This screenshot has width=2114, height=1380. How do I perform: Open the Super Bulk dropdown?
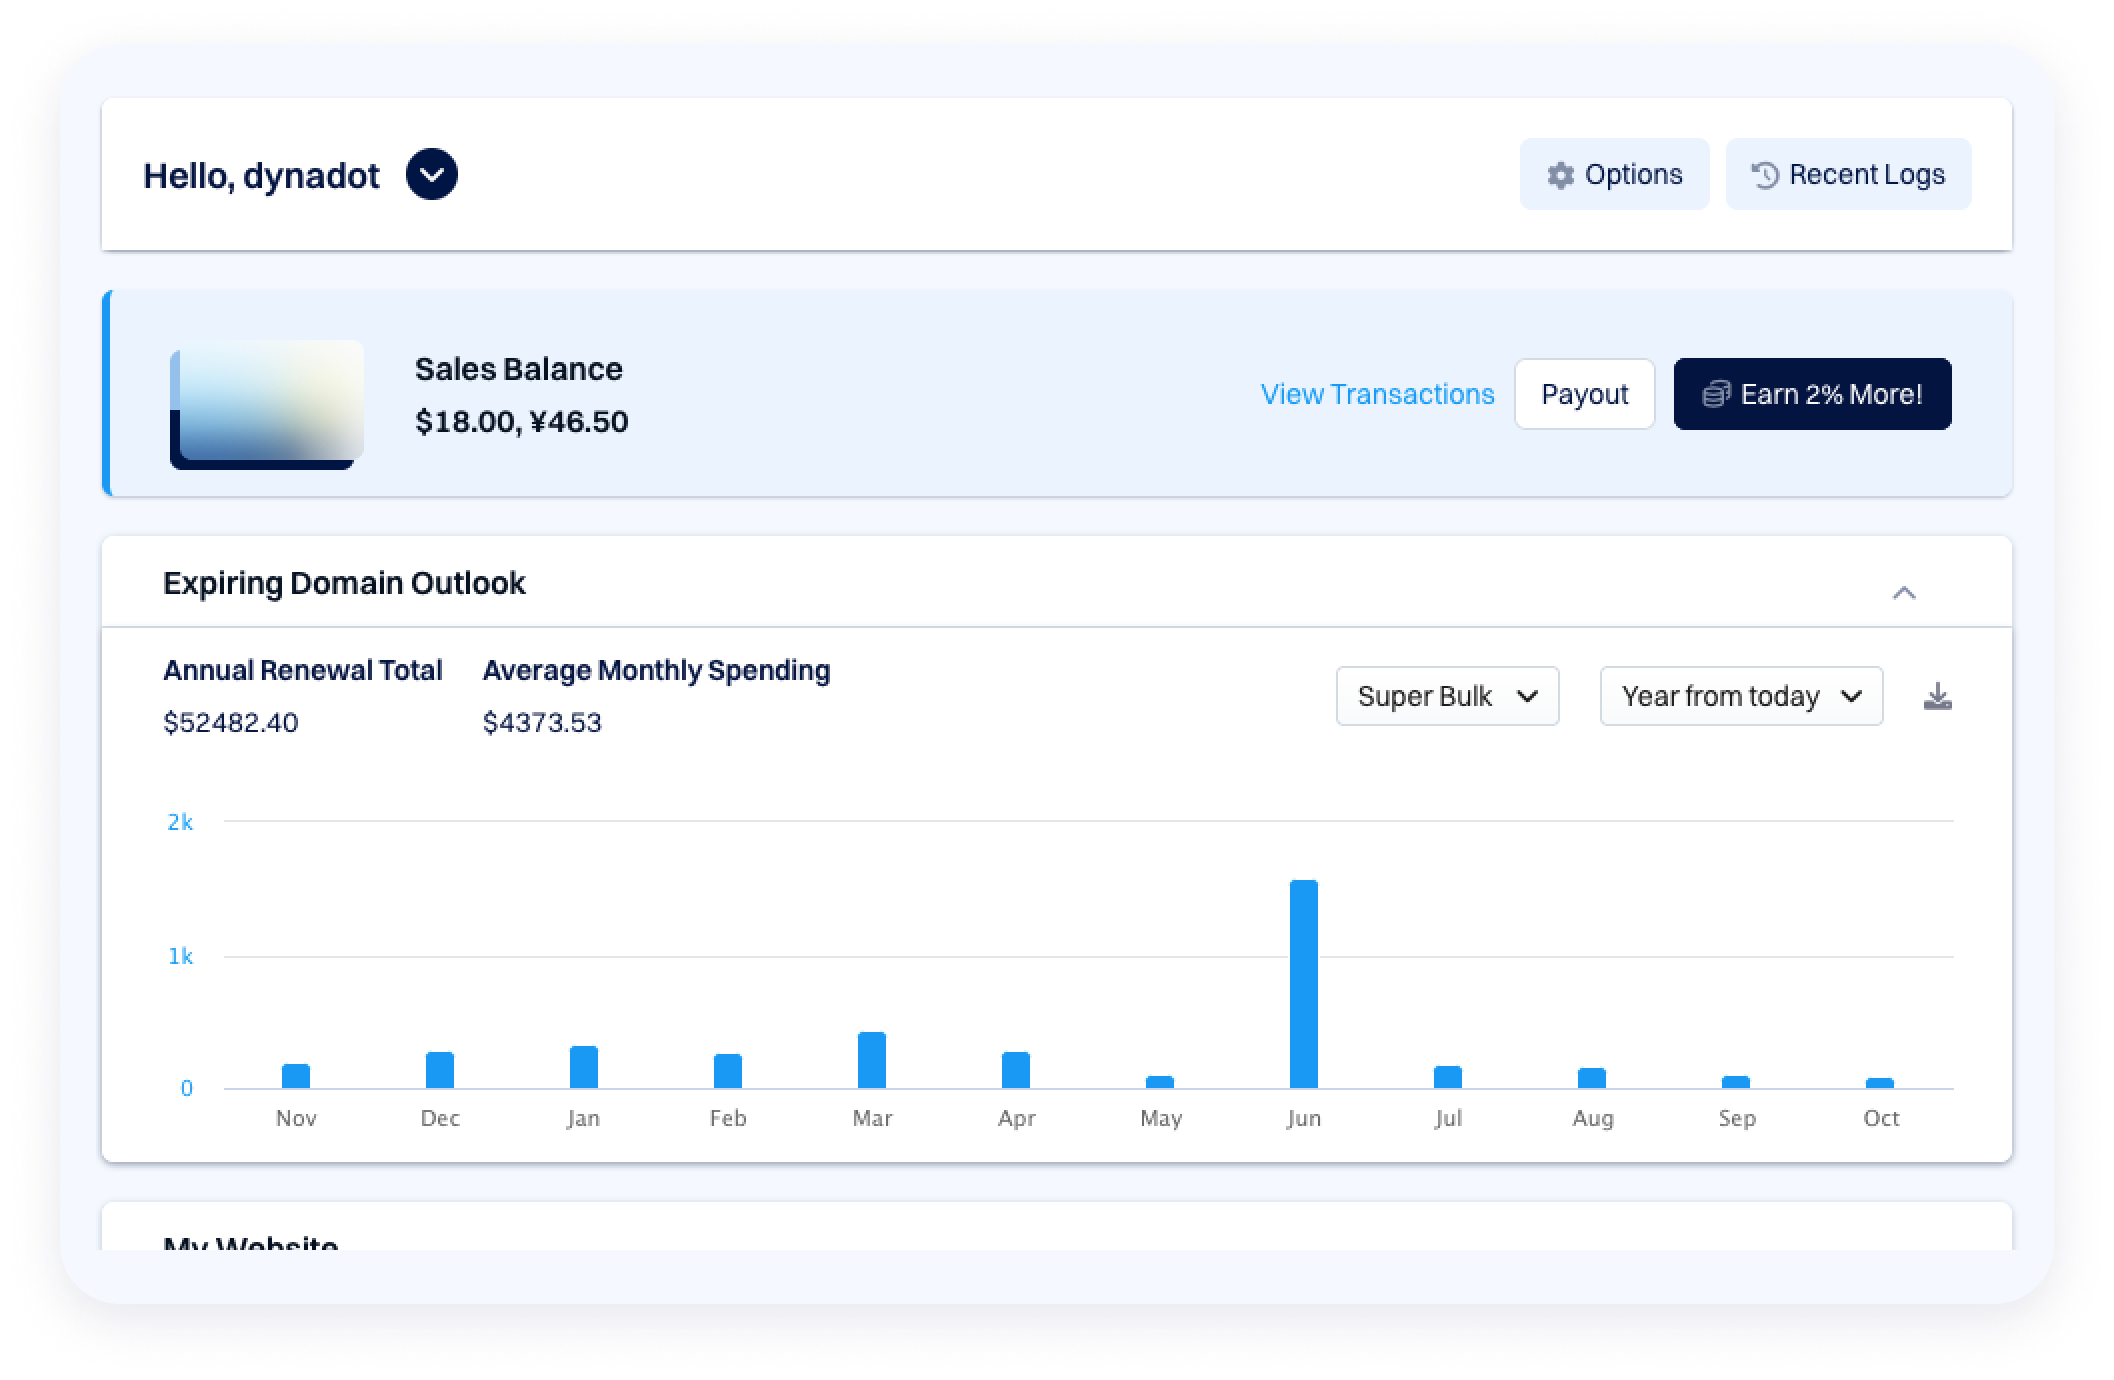[1447, 696]
